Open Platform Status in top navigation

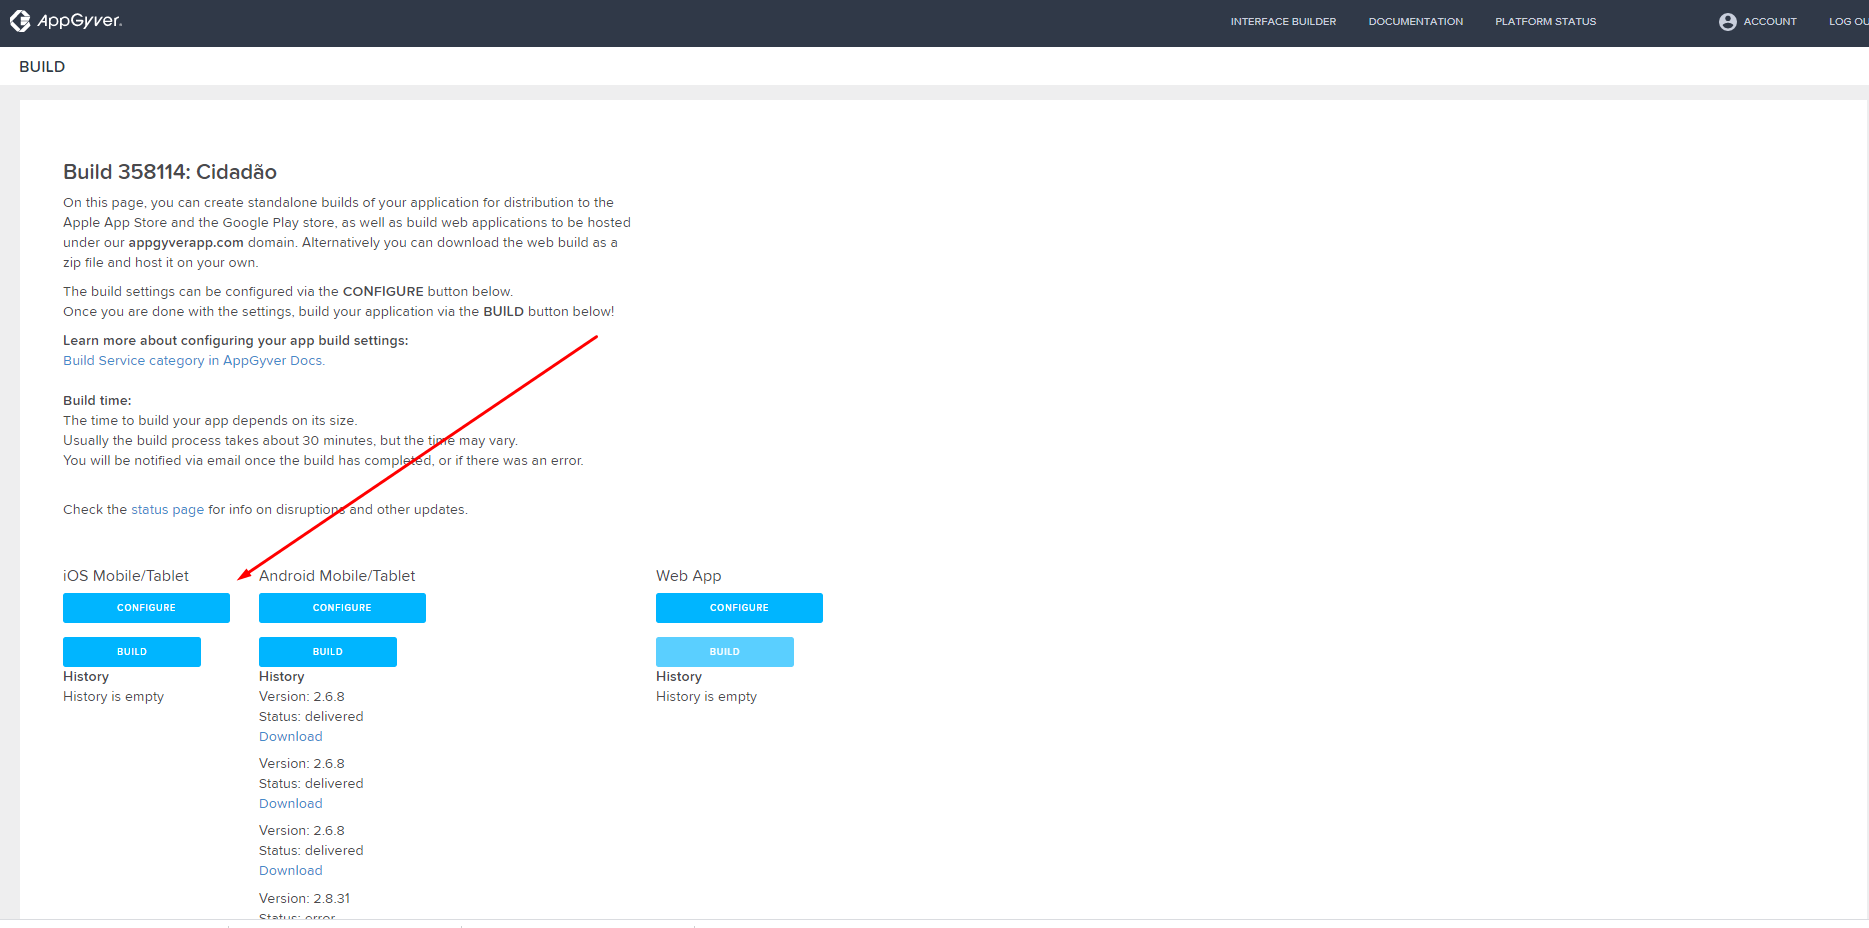coord(1545,22)
